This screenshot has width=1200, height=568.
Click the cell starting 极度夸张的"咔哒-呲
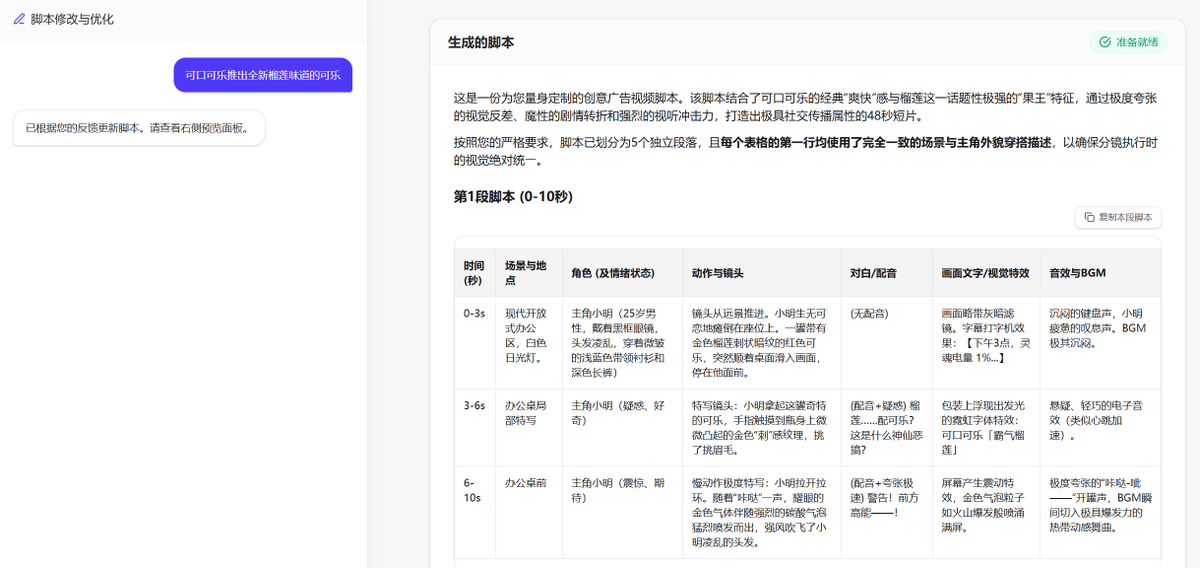pyautogui.click(x=1100, y=511)
